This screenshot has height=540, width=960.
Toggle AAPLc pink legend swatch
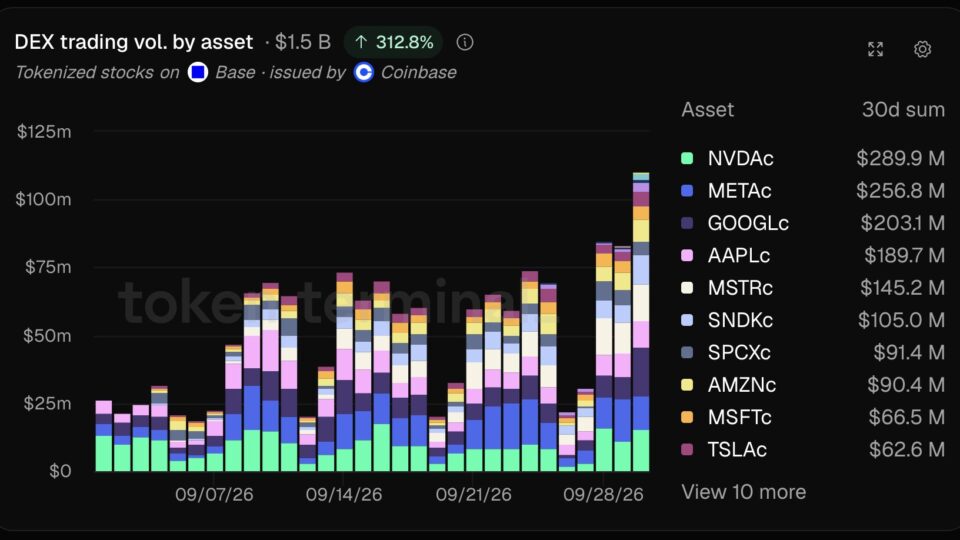click(x=687, y=255)
